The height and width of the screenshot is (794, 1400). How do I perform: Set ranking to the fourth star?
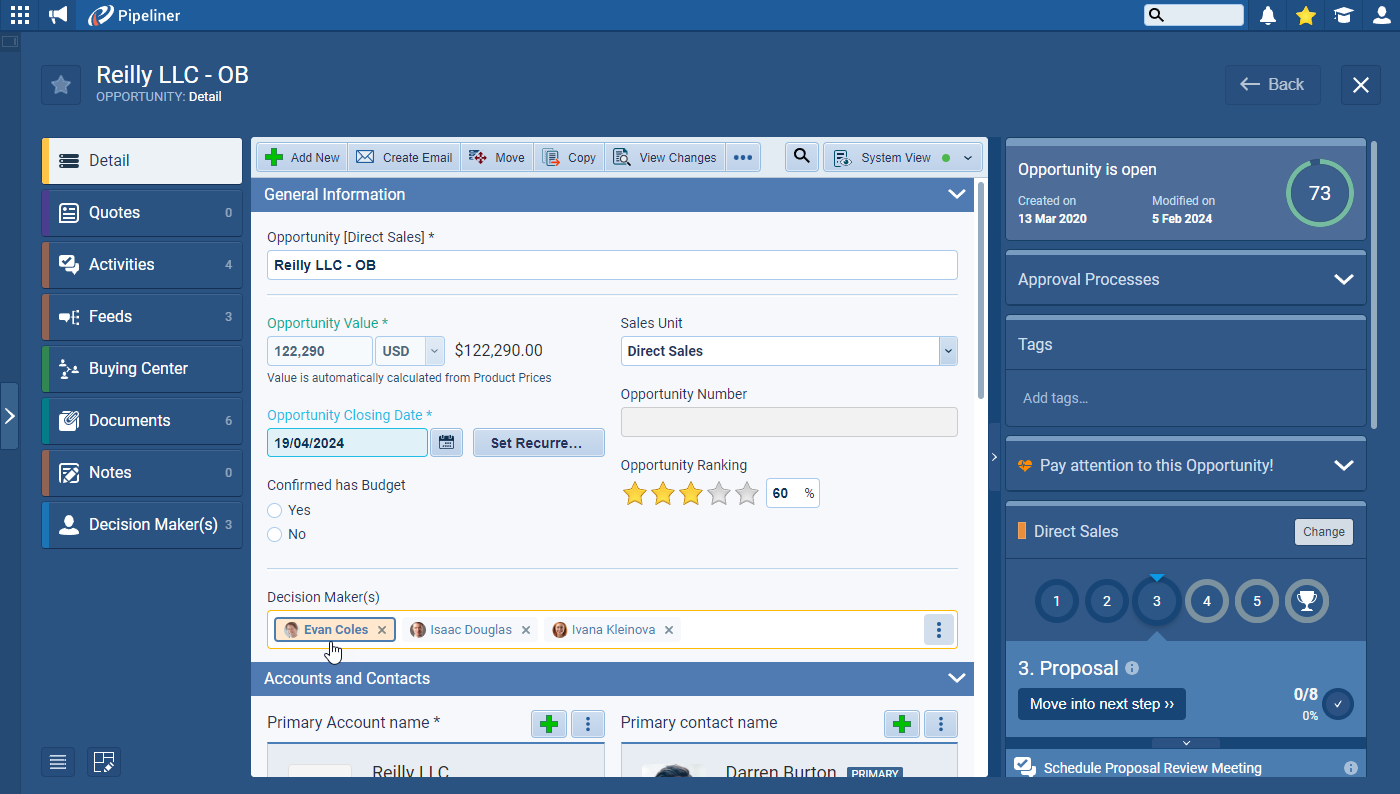(718, 494)
